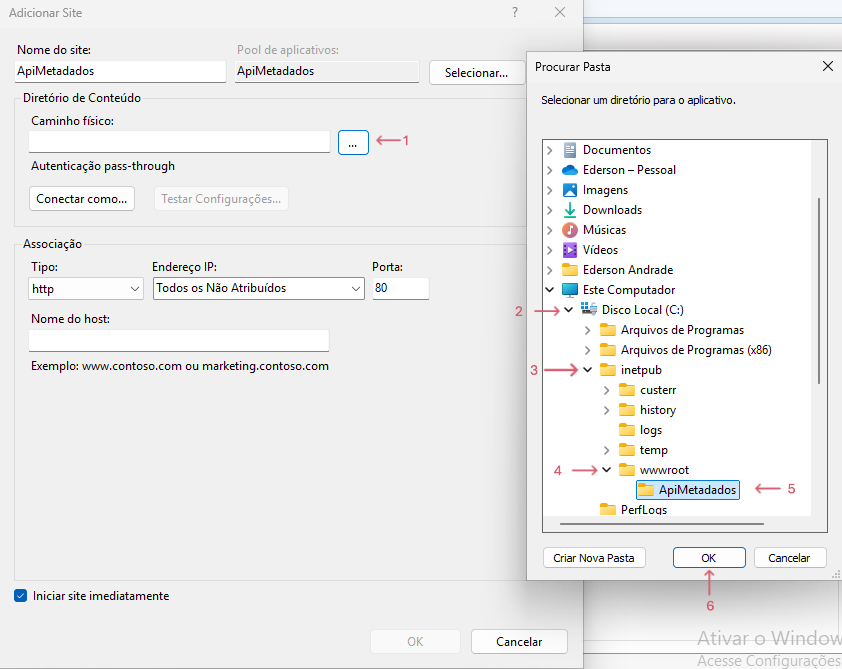Click Cancelar in Adicionar Site dialog
The height and width of the screenshot is (669, 842).
click(519, 642)
